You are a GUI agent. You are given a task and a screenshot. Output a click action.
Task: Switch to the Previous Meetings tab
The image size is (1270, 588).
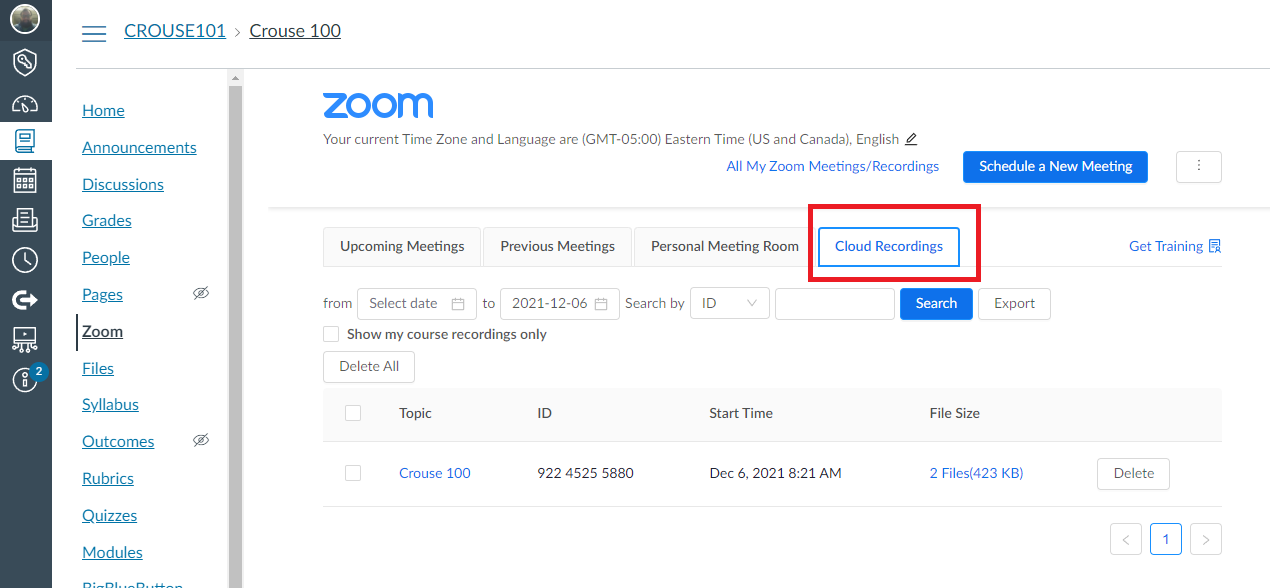coord(558,246)
